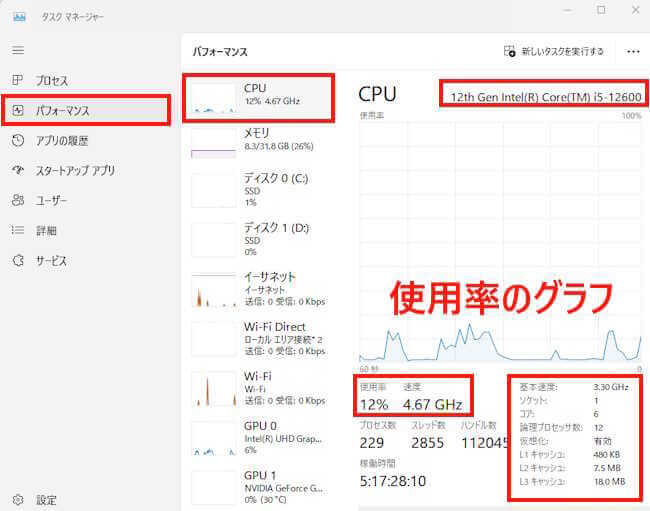The height and width of the screenshot is (511, 650).
Task: Open 設定 at sidebar bottom
Action: point(86,500)
